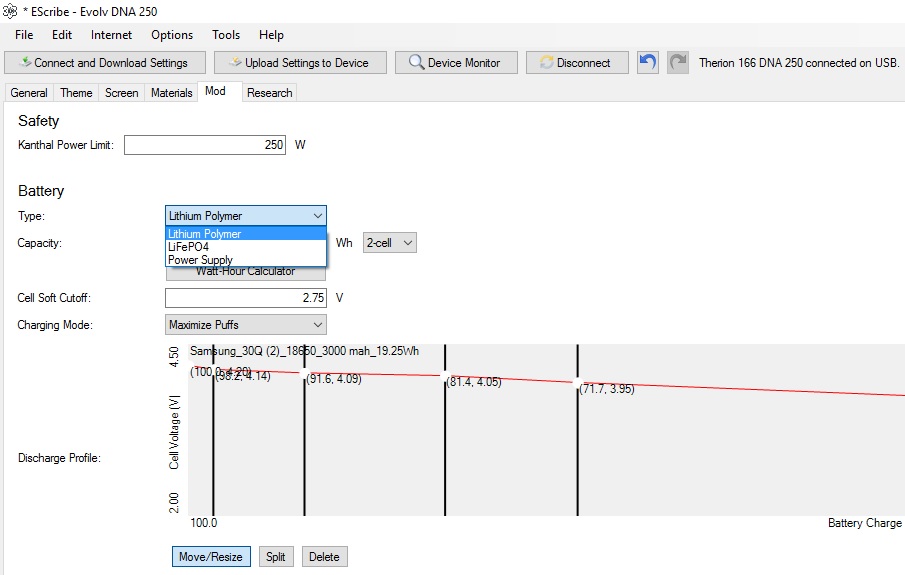Viewport: 905px width, 575px height.
Task: Switch to the Research tab
Action: pyautogui.click(x=269, y=93)
